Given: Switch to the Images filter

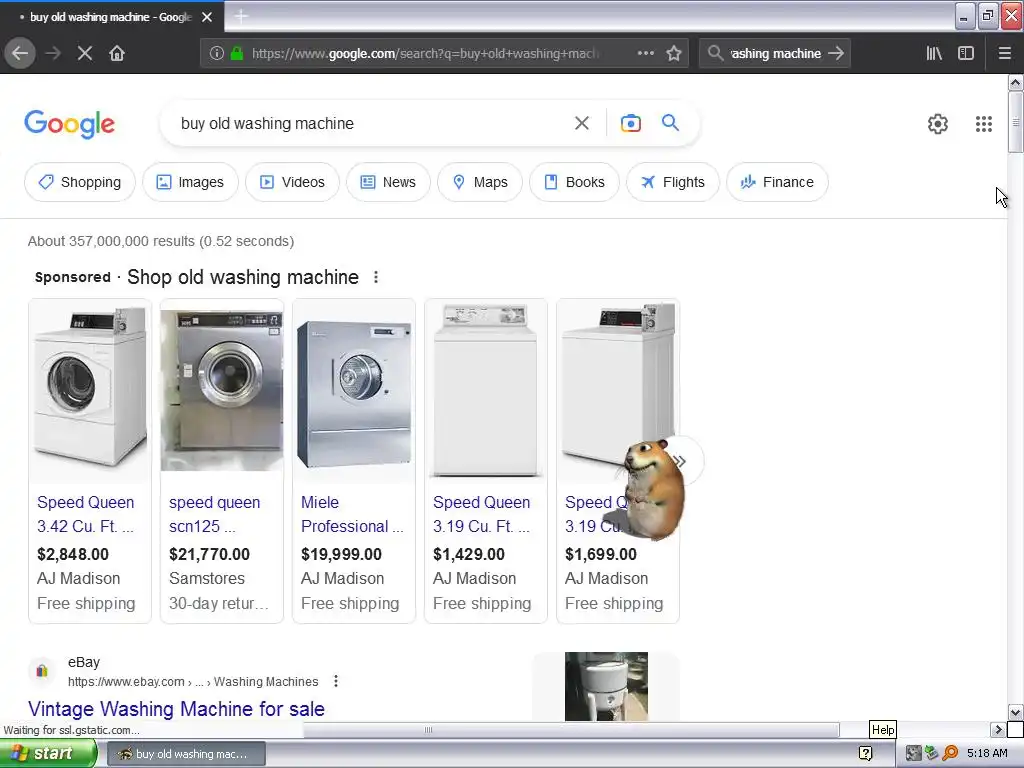Looking at the screenshot, I should click(190, 182).
